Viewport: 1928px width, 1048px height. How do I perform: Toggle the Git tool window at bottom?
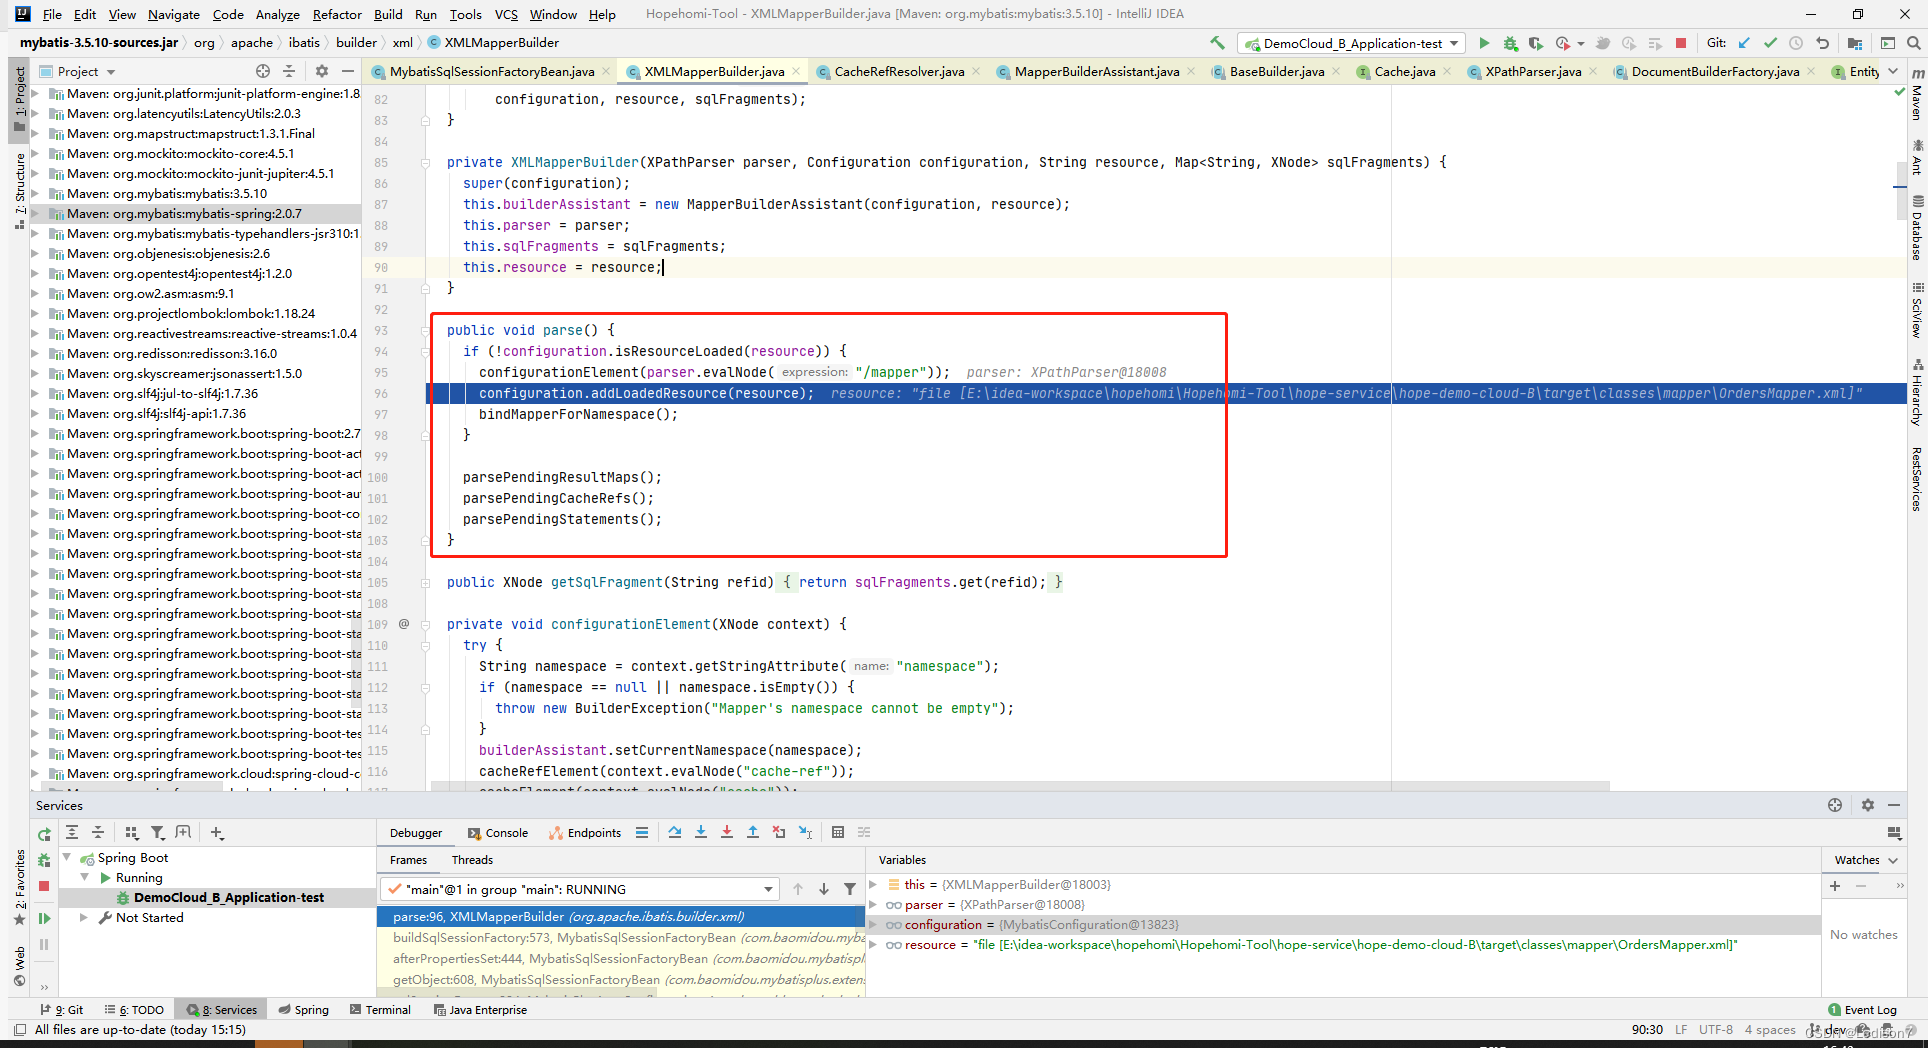coord(62,1010)
